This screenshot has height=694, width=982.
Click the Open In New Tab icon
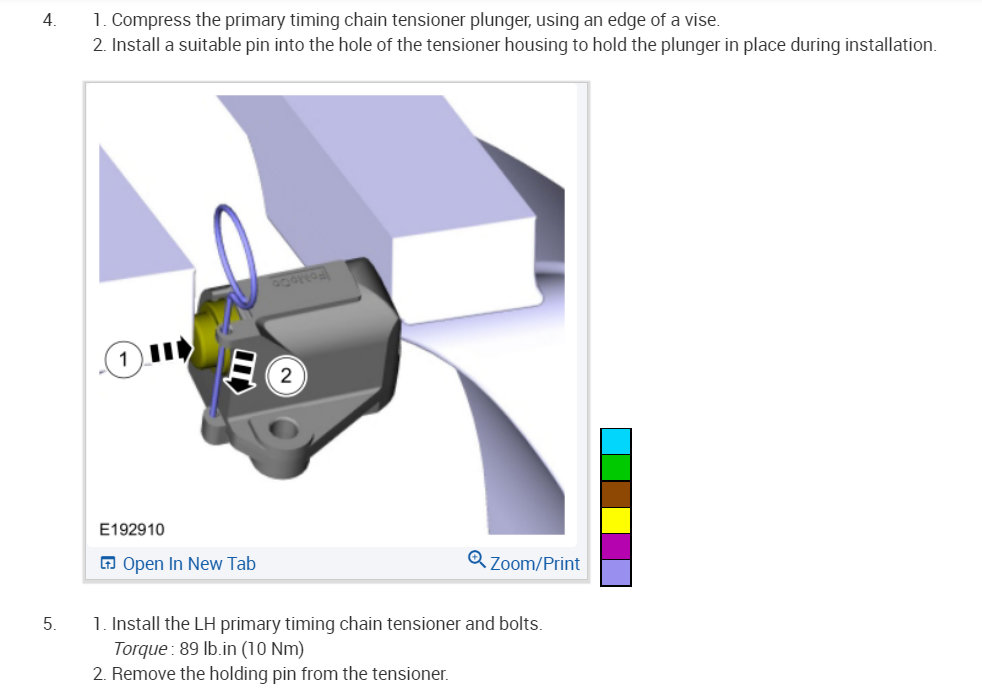pyautogui.click(x=108, y=563)
